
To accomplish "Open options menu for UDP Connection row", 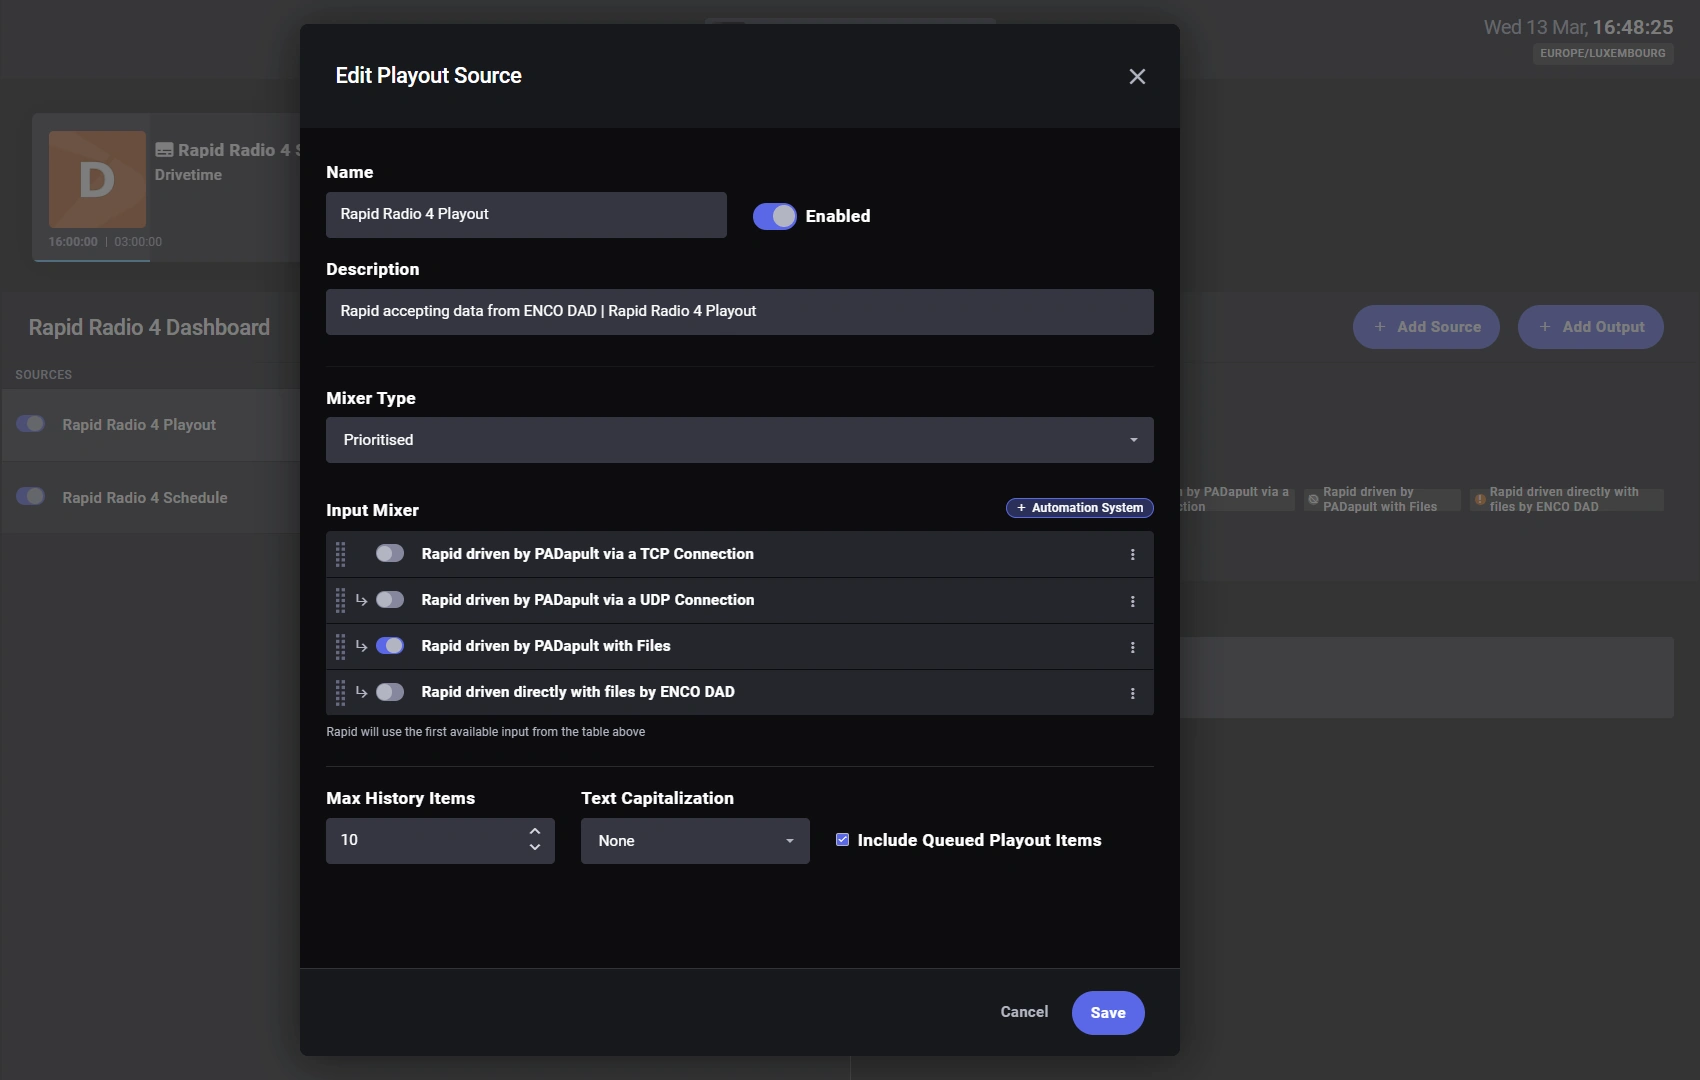I will pos(1133,601).
